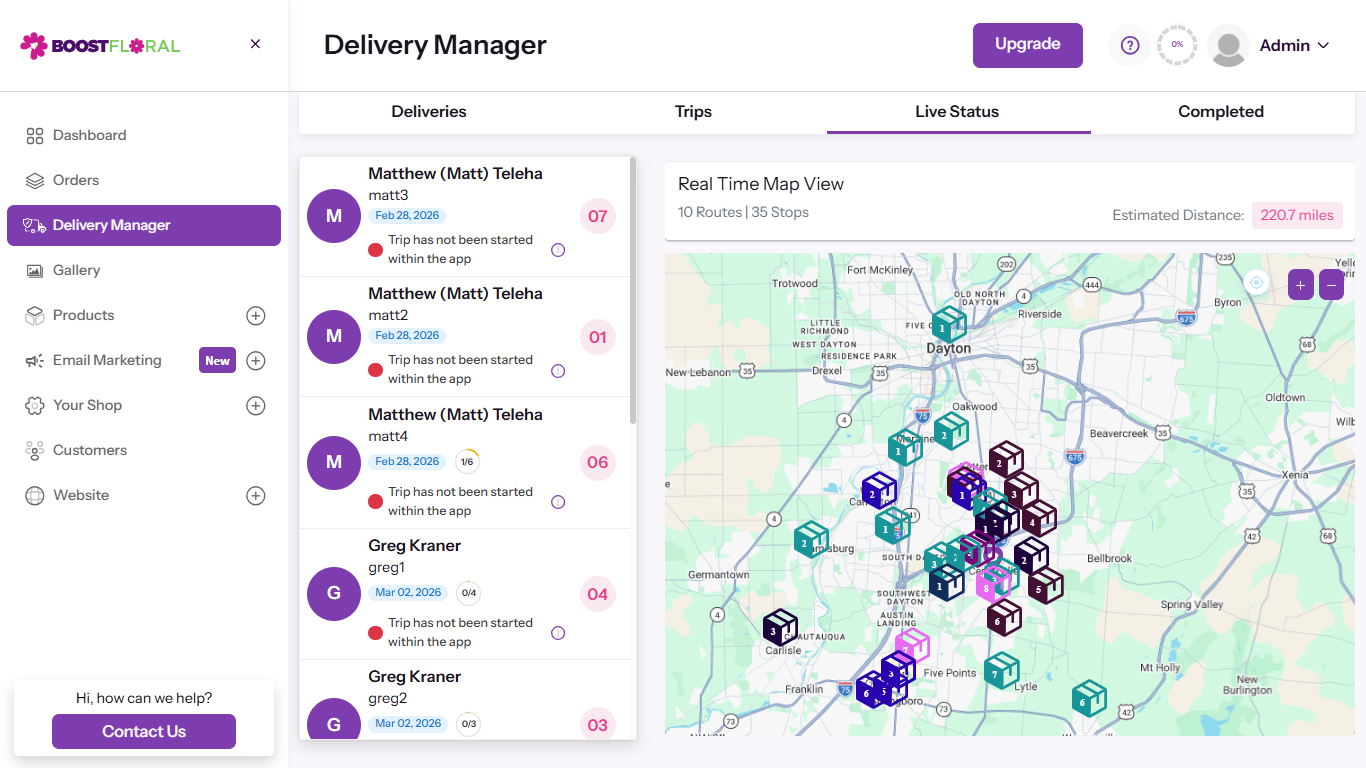
Task: Click the Email Marketing megaphone icon
Action: (35, 360)
